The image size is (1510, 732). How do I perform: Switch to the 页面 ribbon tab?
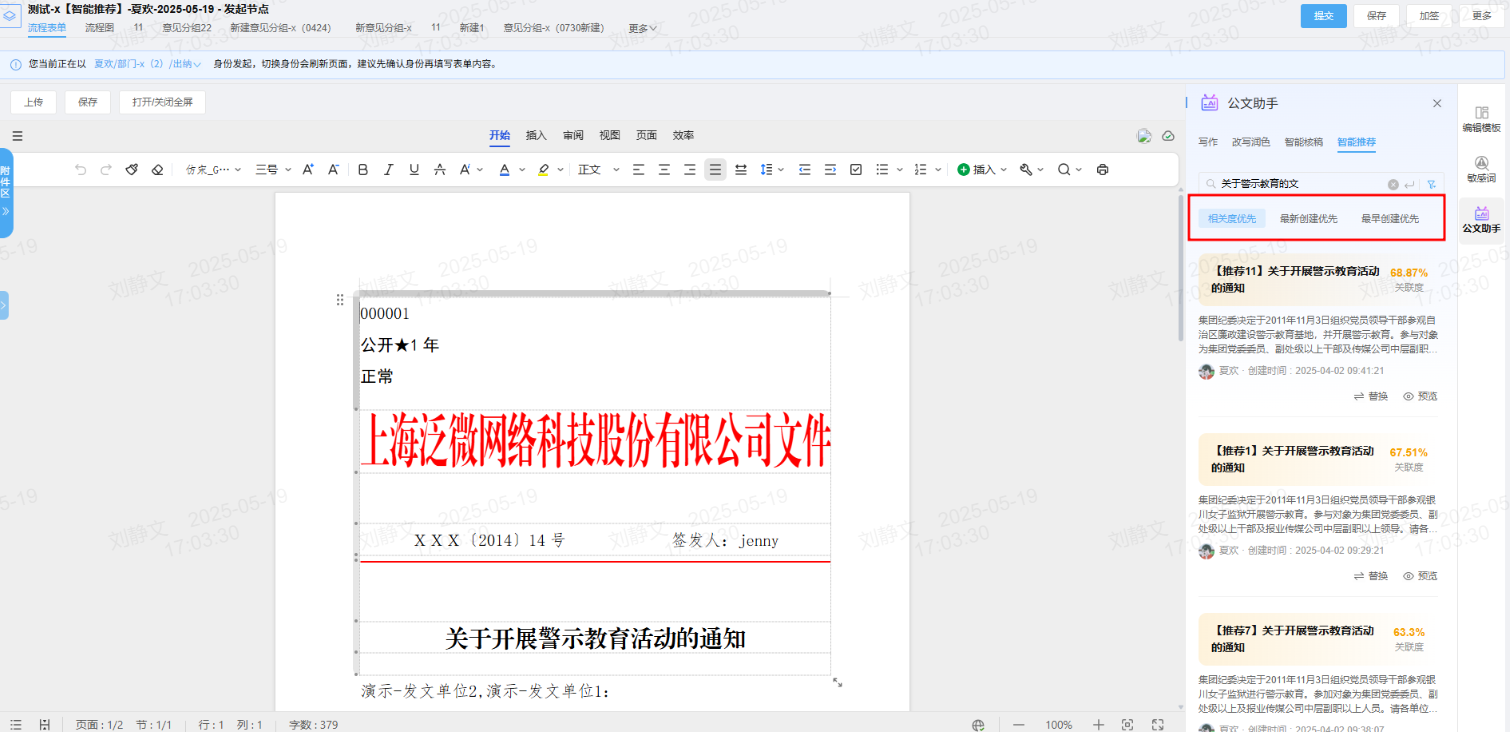pos(647,135)
